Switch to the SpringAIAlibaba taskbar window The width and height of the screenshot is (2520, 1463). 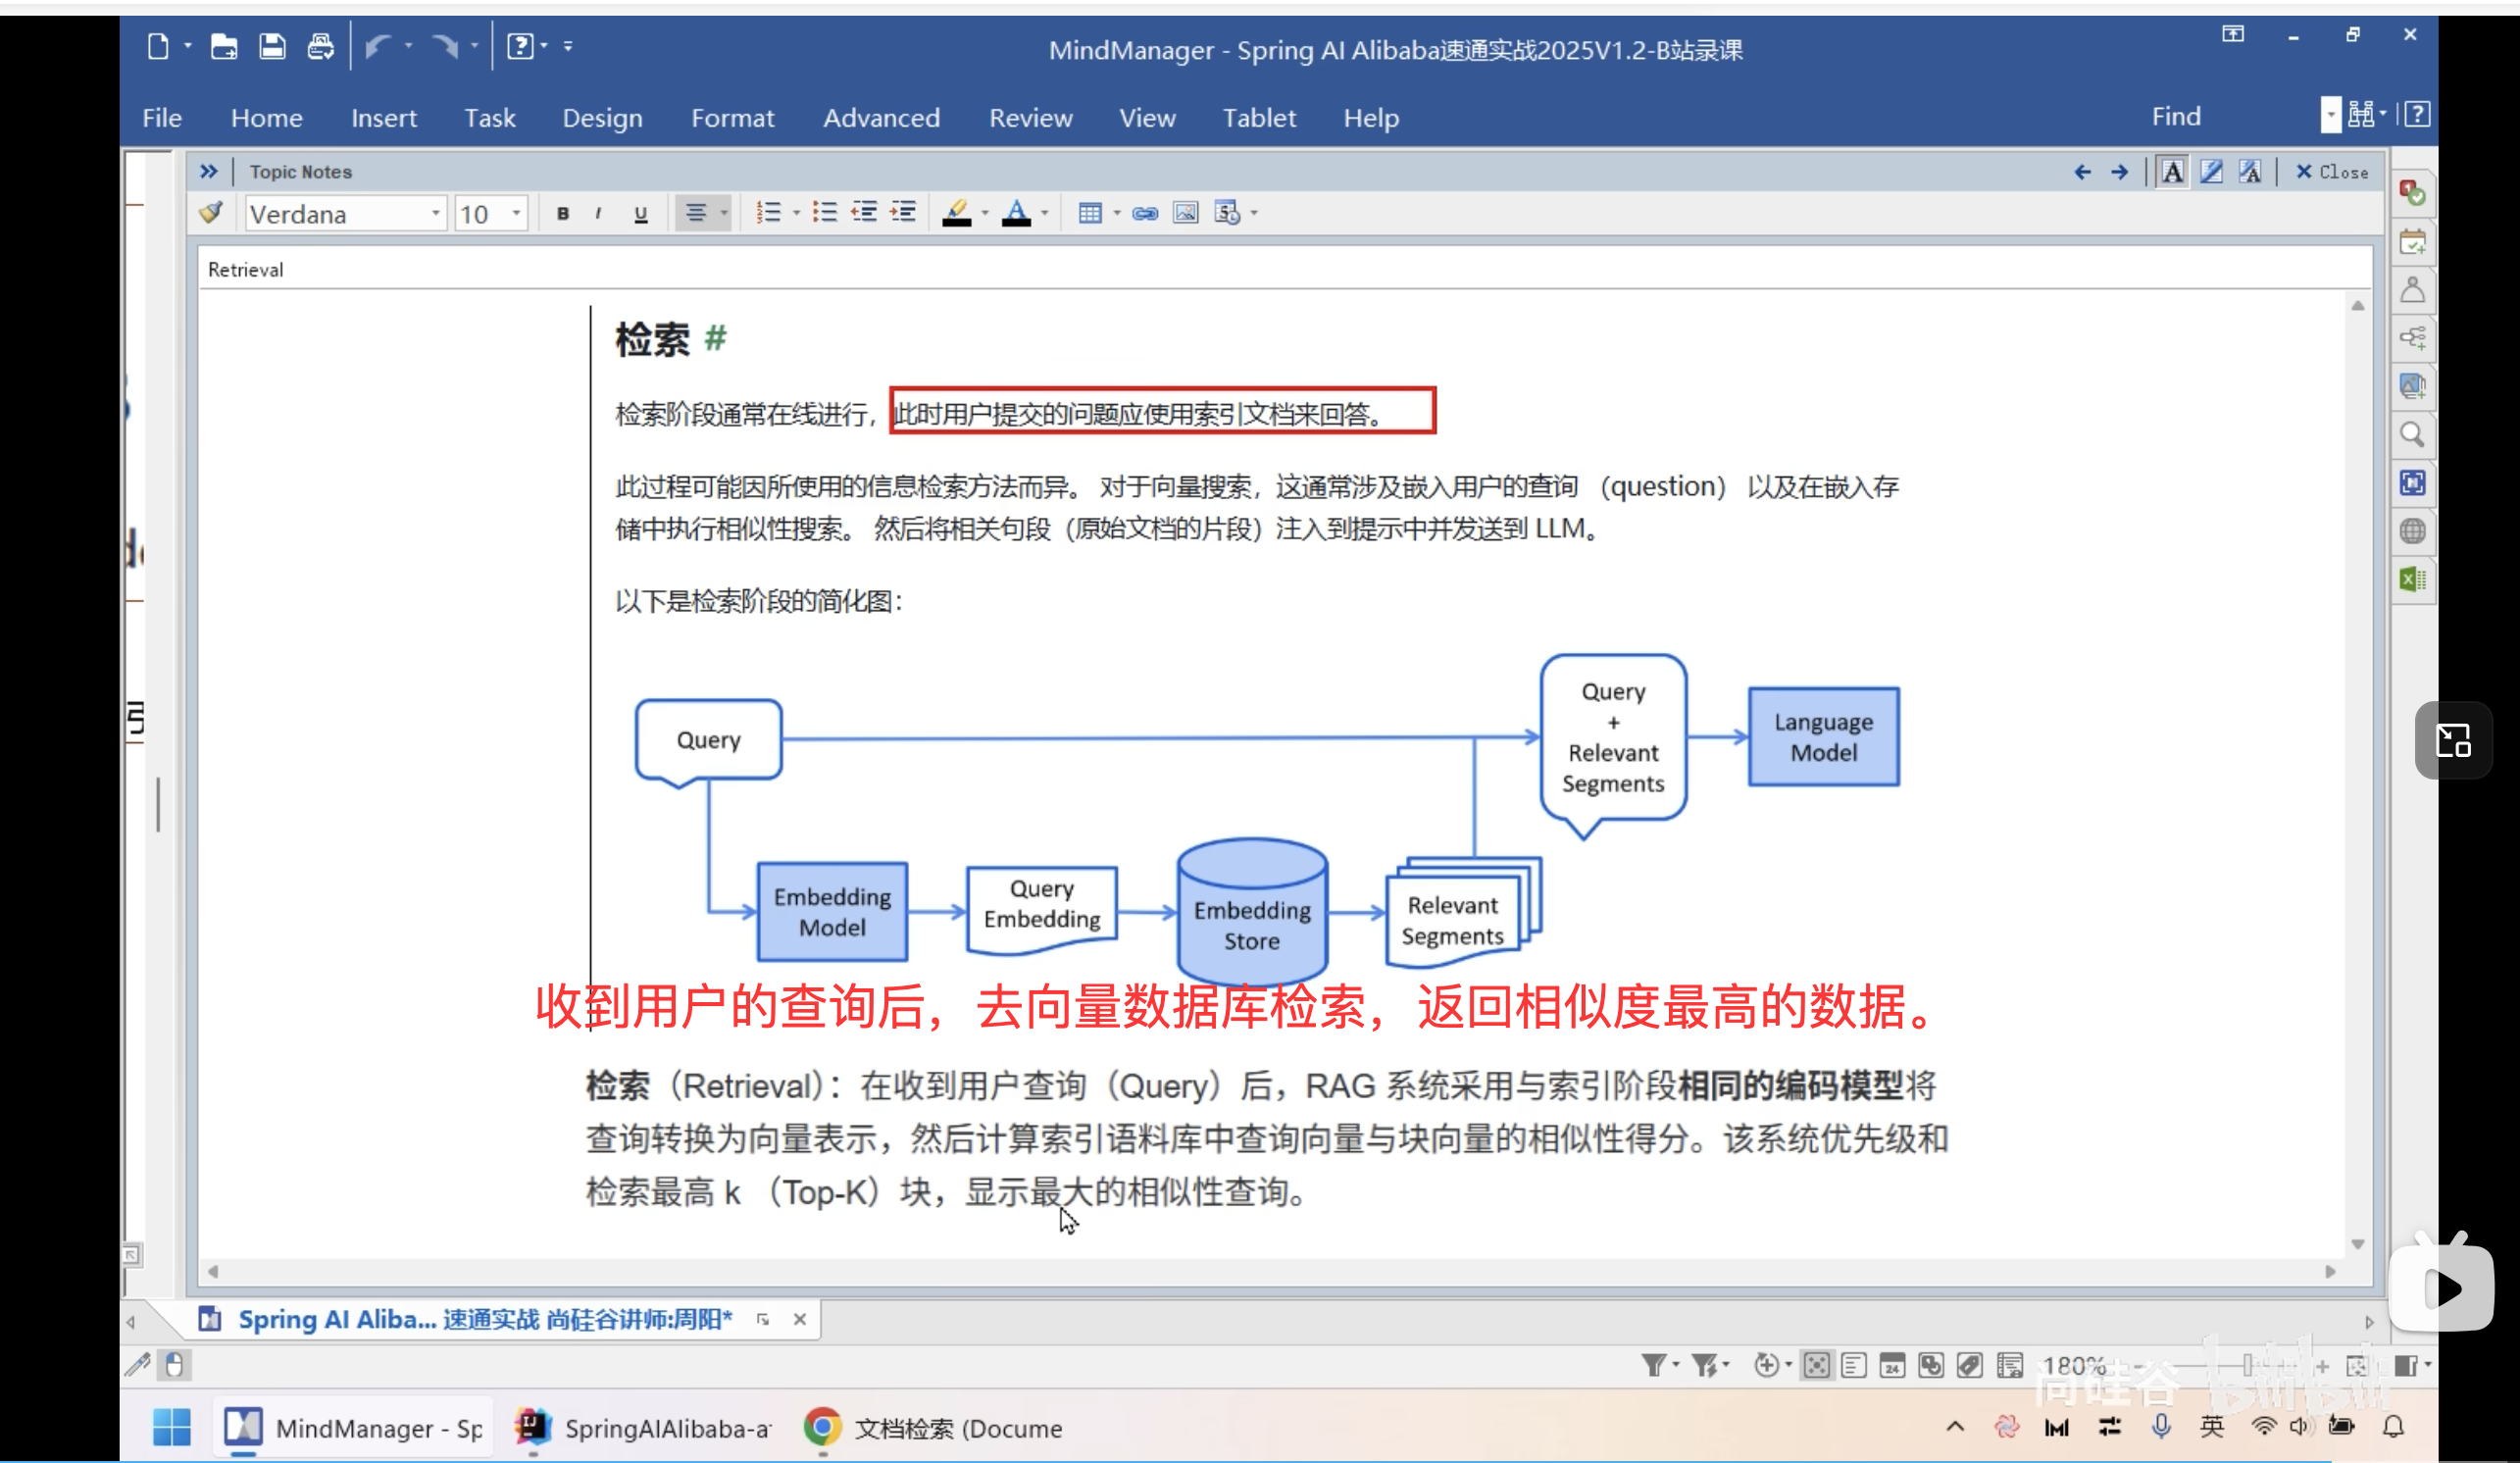pyautogui.click(x=643, y=1428)
